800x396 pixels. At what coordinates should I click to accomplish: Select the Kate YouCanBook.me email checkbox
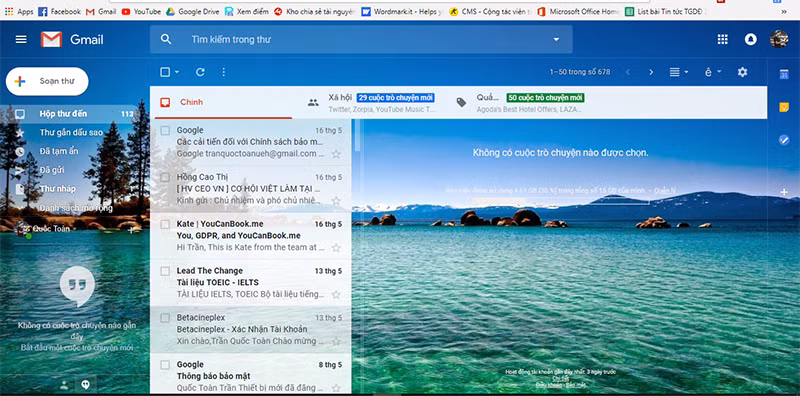[x=165, y=224]
